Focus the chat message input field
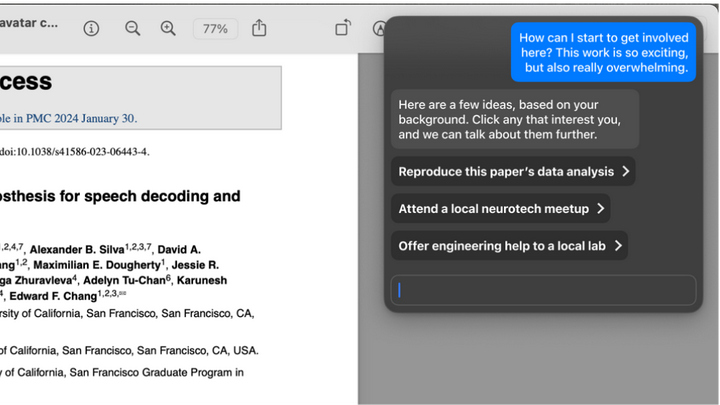720x405 pixels. tap(541, 290)
